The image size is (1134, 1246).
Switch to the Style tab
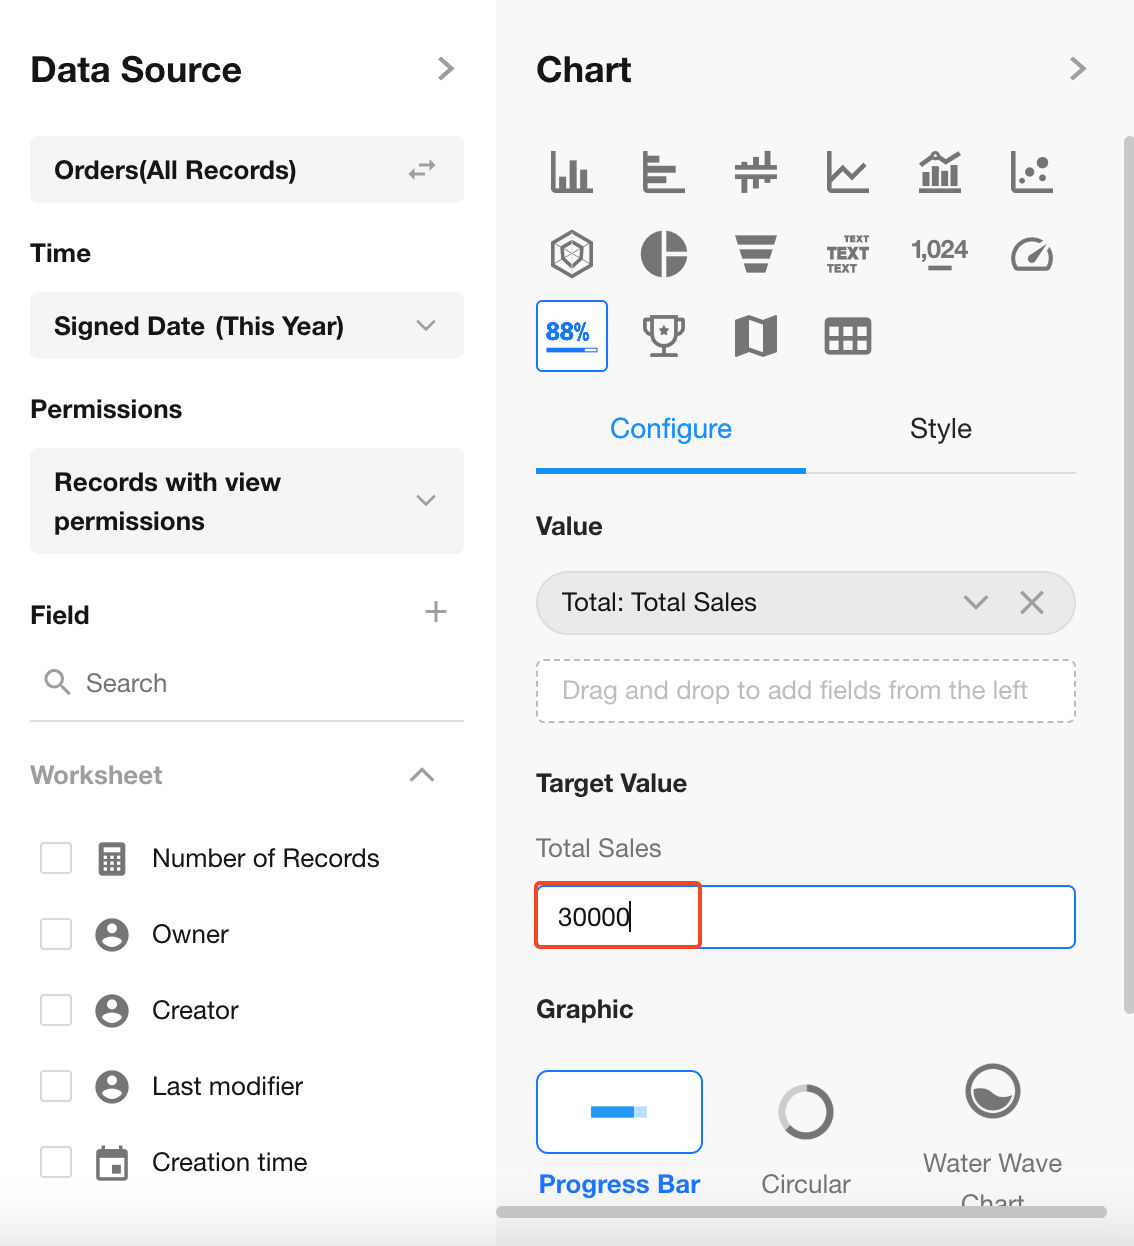click(x=940, y=429)
